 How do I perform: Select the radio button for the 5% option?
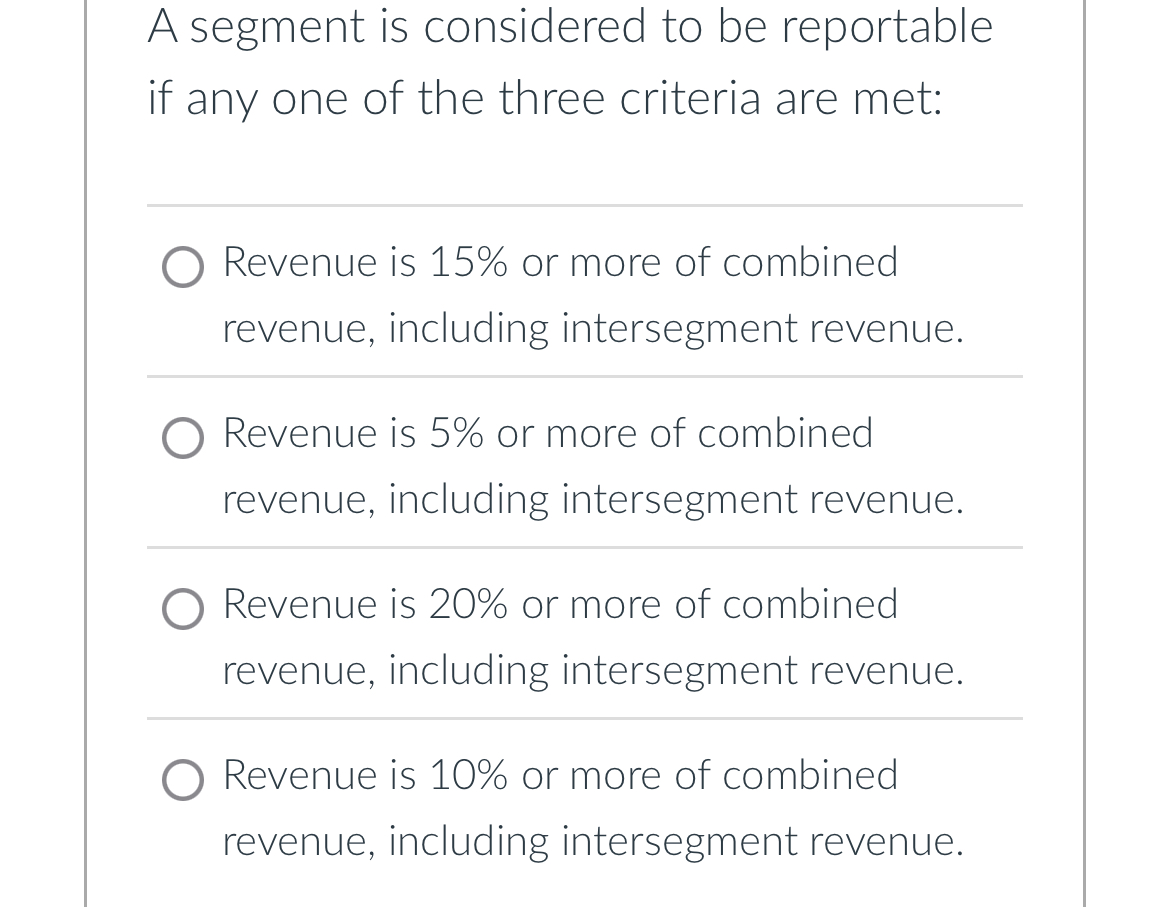pyautogui.click(x=183, y=438)
